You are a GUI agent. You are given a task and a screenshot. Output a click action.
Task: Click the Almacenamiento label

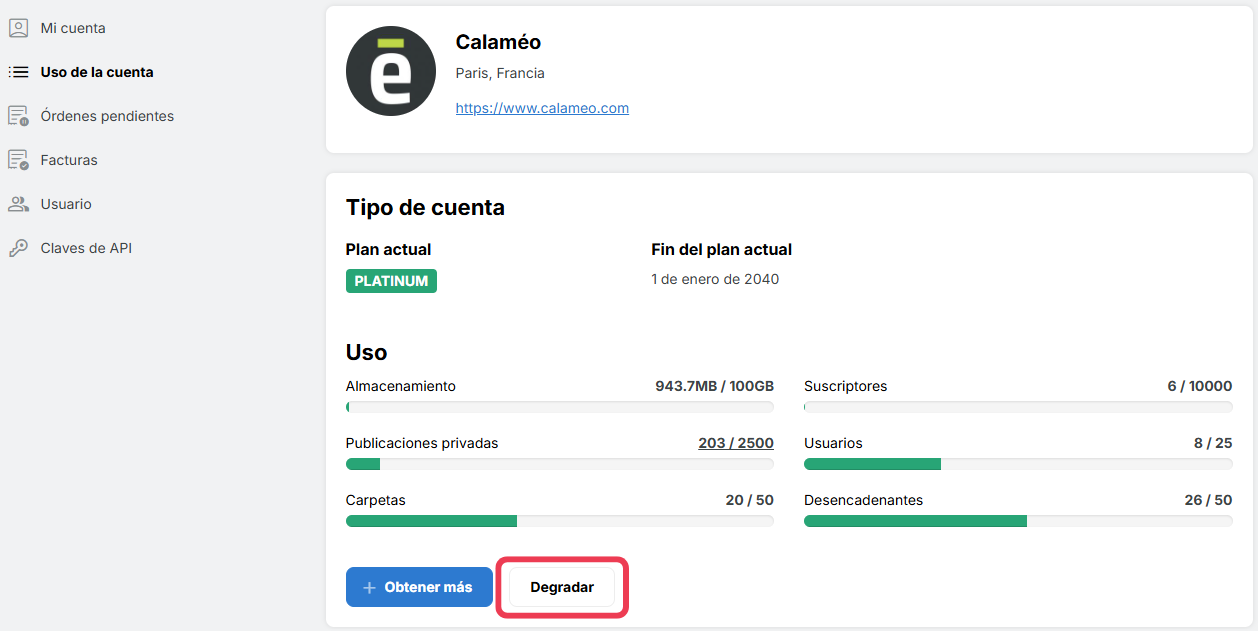[x=401, y=386]
